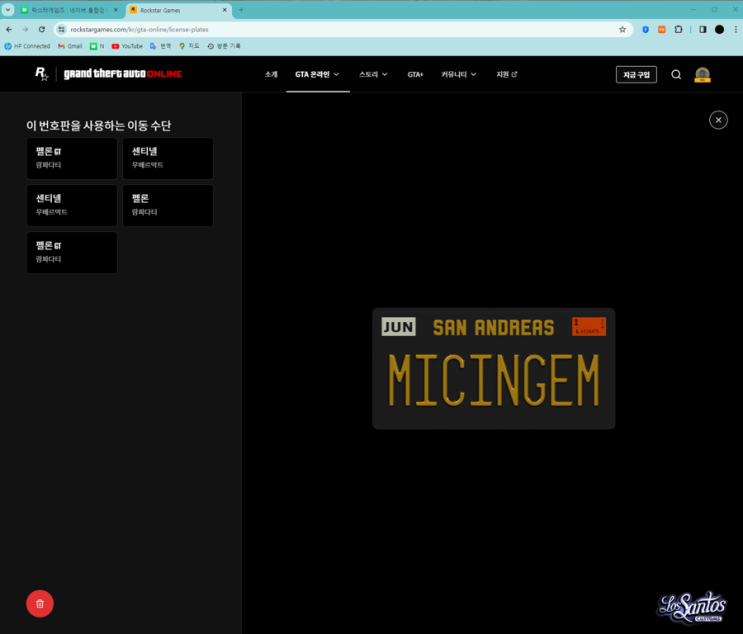Open the Chrome three-dot menu

(735, 29)
